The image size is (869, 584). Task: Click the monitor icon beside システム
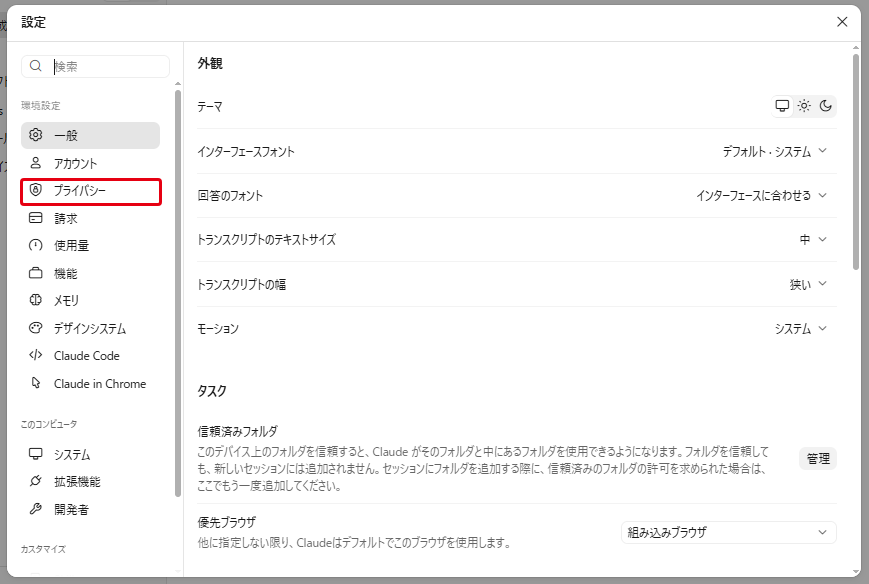click(x=35, y=454)
